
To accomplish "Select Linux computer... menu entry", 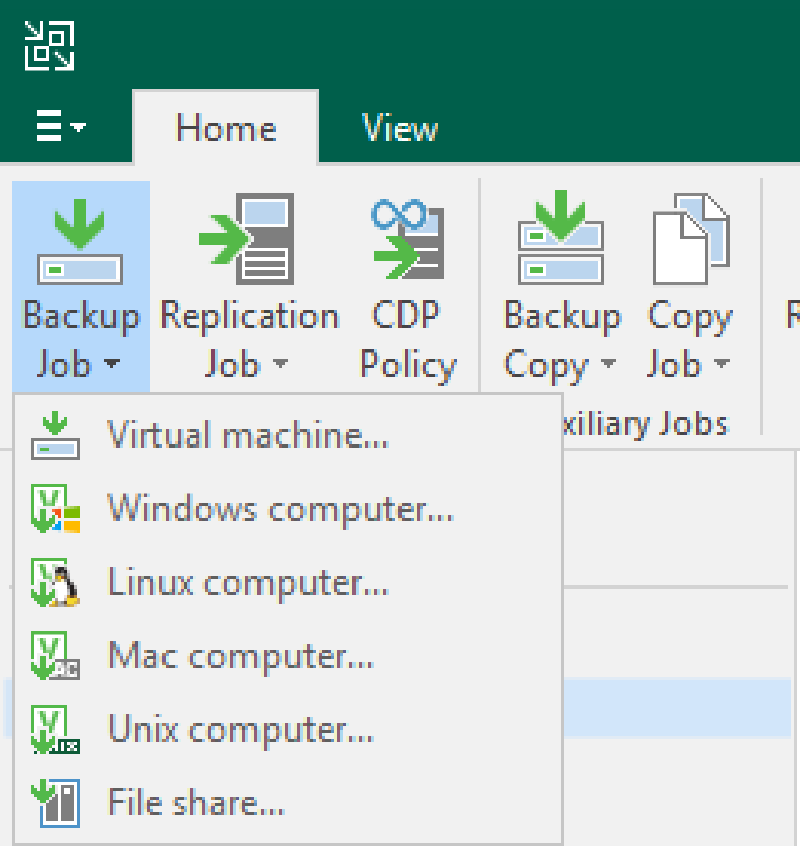I will (288, 582).
